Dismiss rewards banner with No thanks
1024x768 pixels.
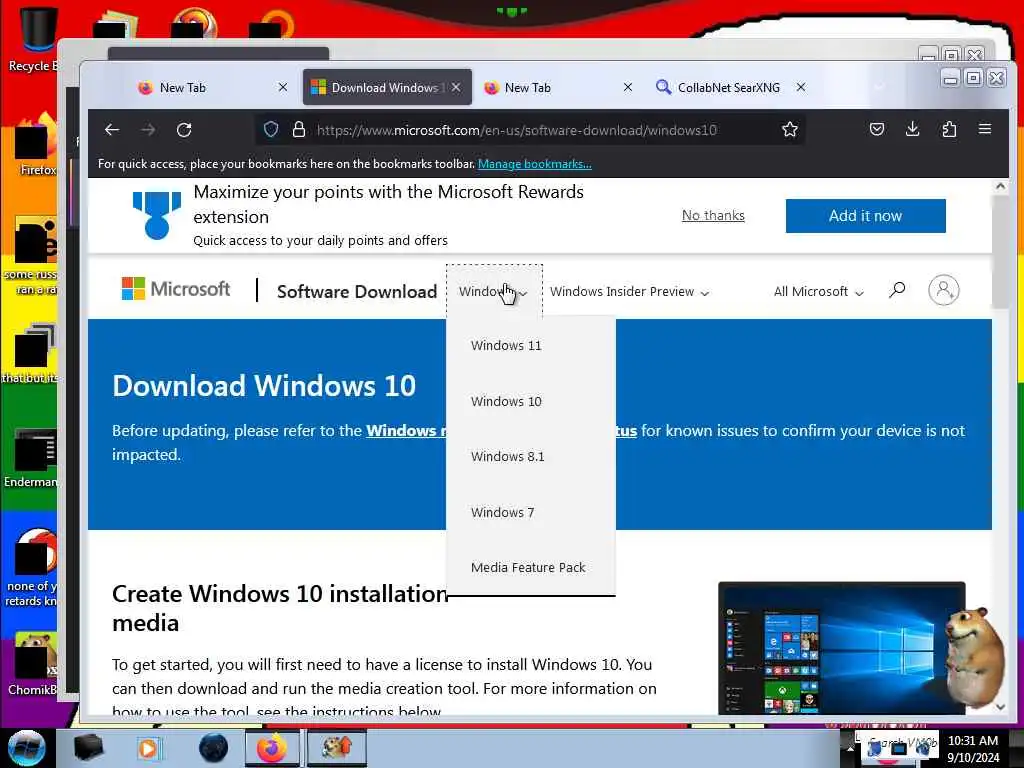coord(713,215)
